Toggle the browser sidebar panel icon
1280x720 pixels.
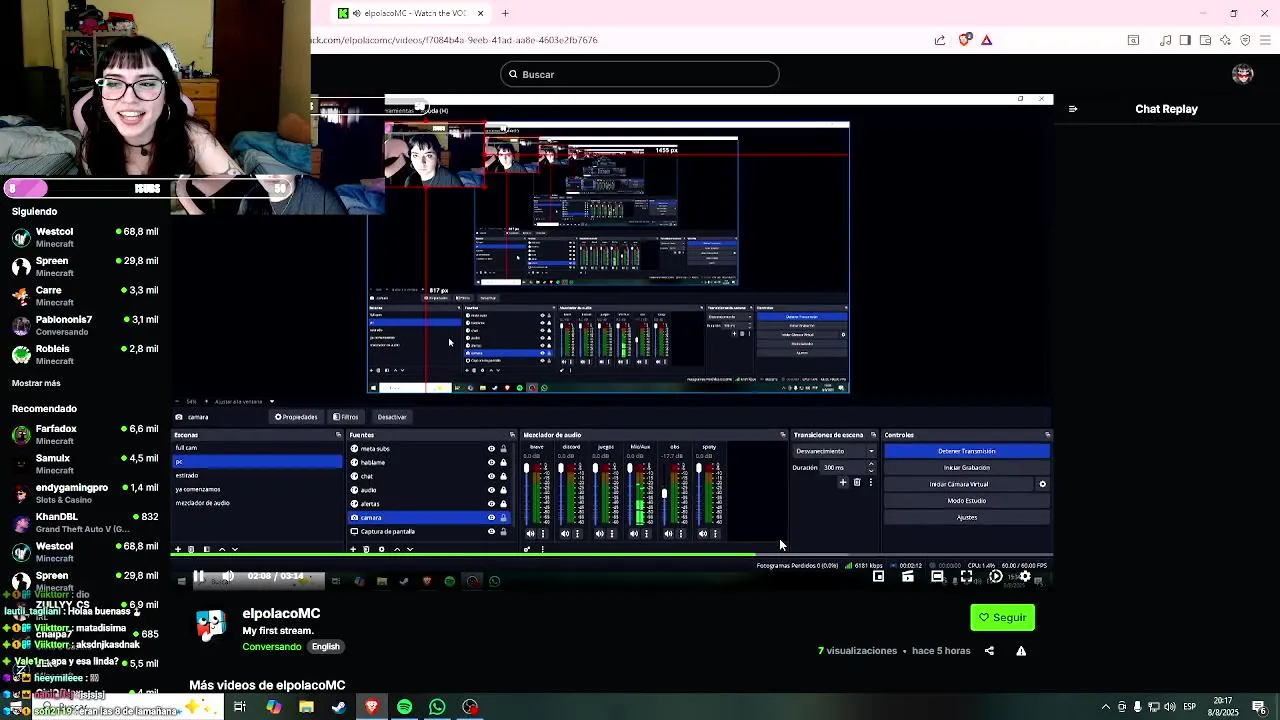pos(1185,40)
